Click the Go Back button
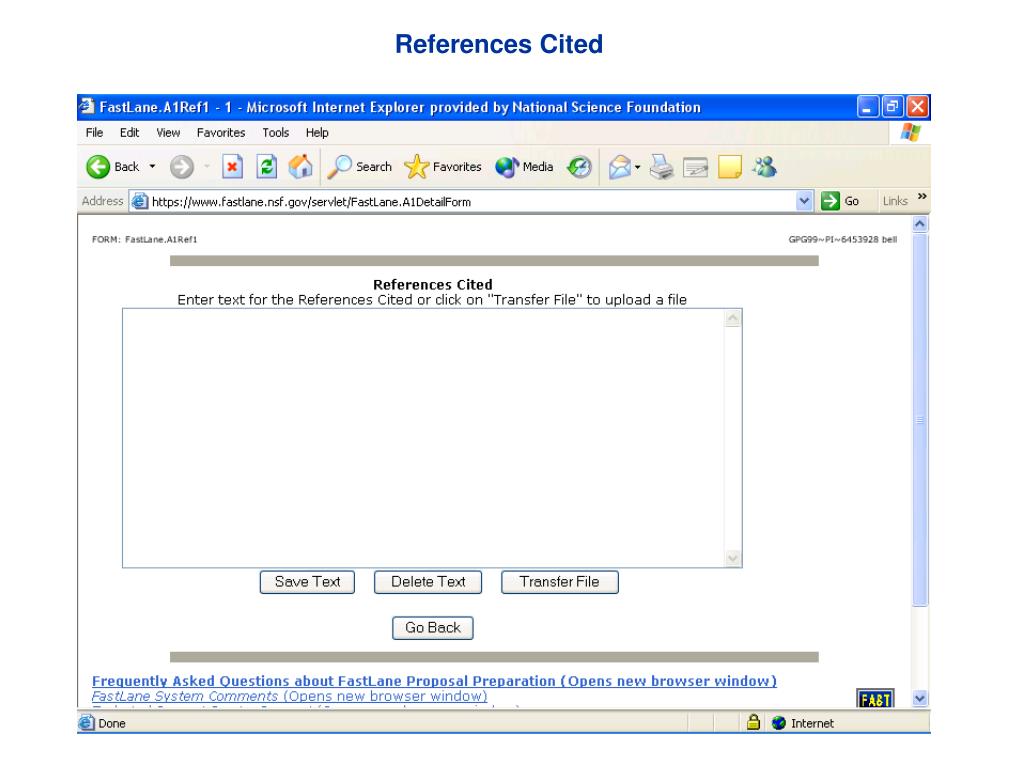Image resolution: width=1024 pixels, height=768 pixels. click(432, 628)
